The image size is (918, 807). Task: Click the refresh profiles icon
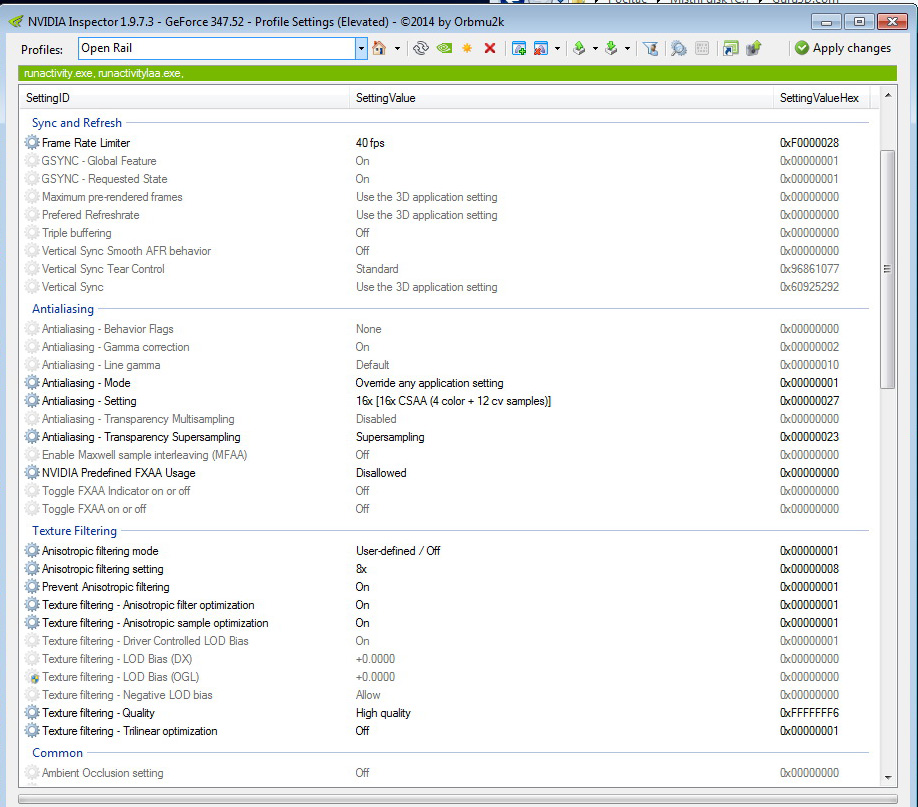[x=421, y=48]
